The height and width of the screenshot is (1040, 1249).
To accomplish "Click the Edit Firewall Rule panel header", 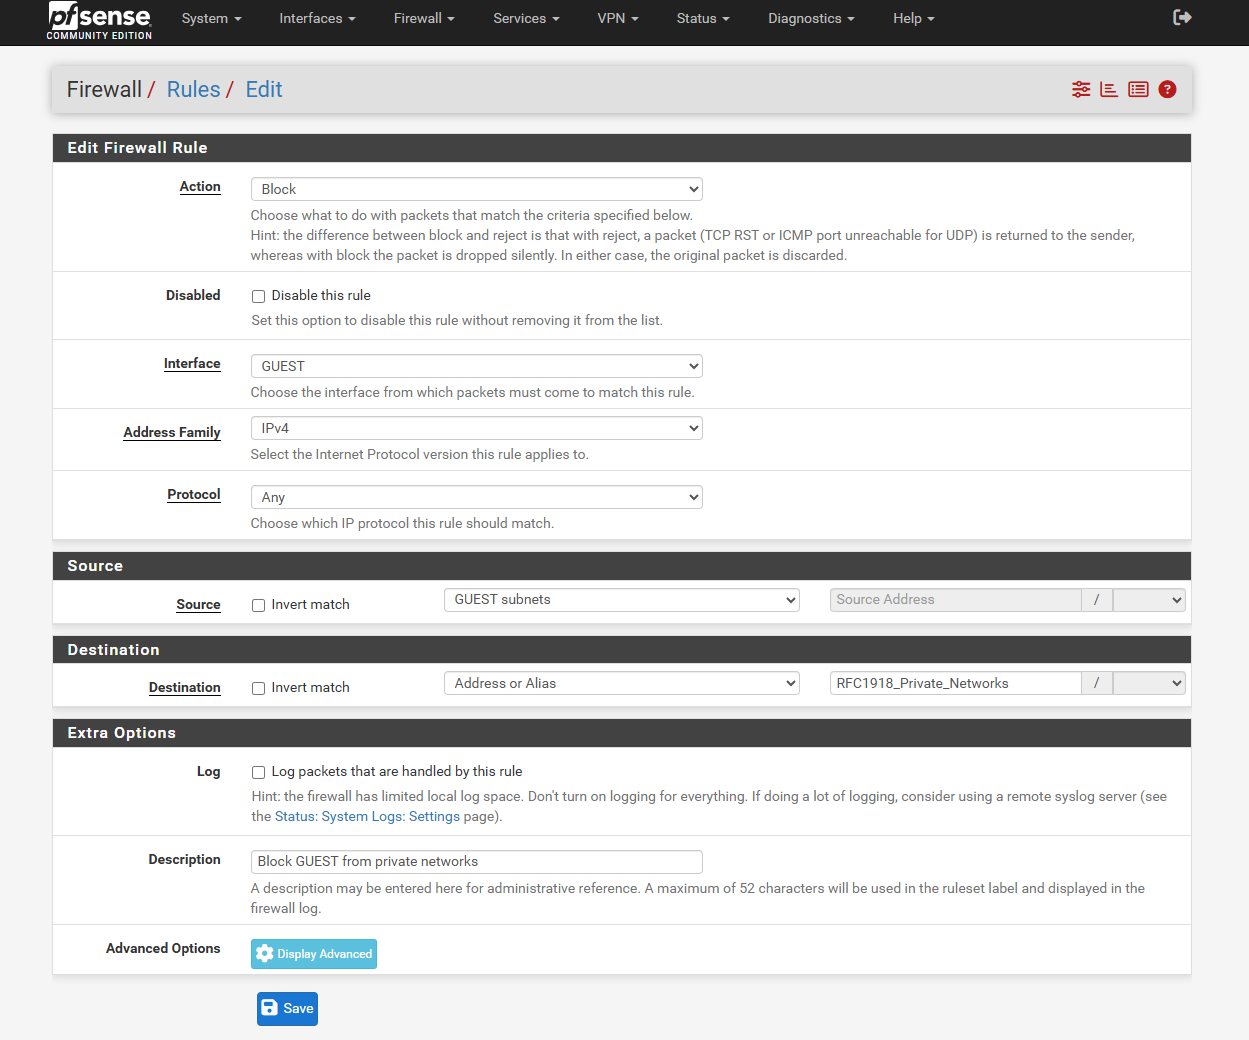I will [x=621, y=148].
